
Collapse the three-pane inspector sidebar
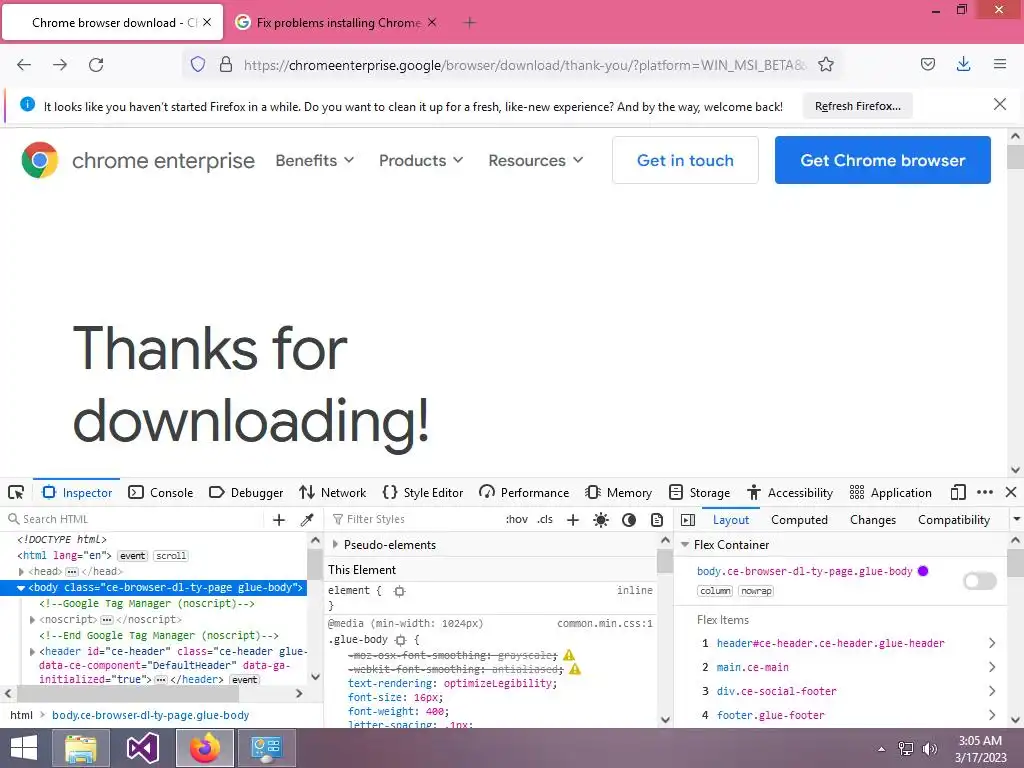(x=688, y=520)
